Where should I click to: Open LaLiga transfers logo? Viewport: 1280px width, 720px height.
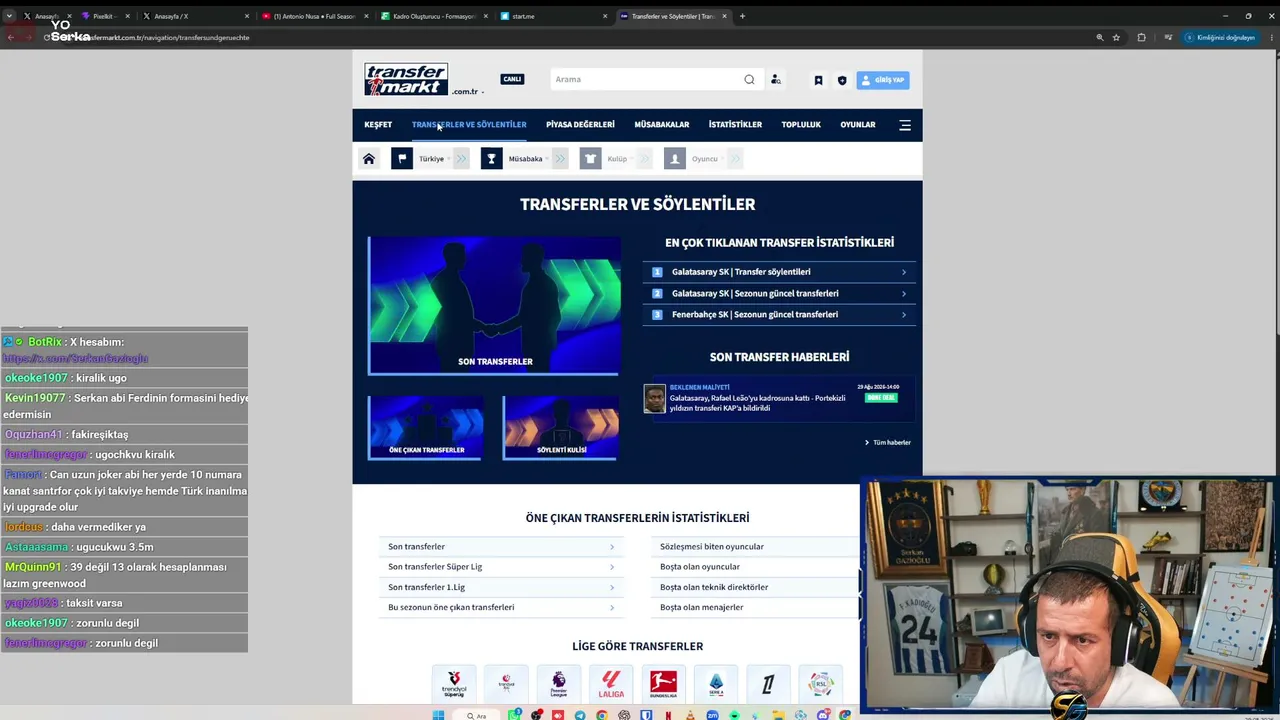pyautogui.click(x=611, y=684)
